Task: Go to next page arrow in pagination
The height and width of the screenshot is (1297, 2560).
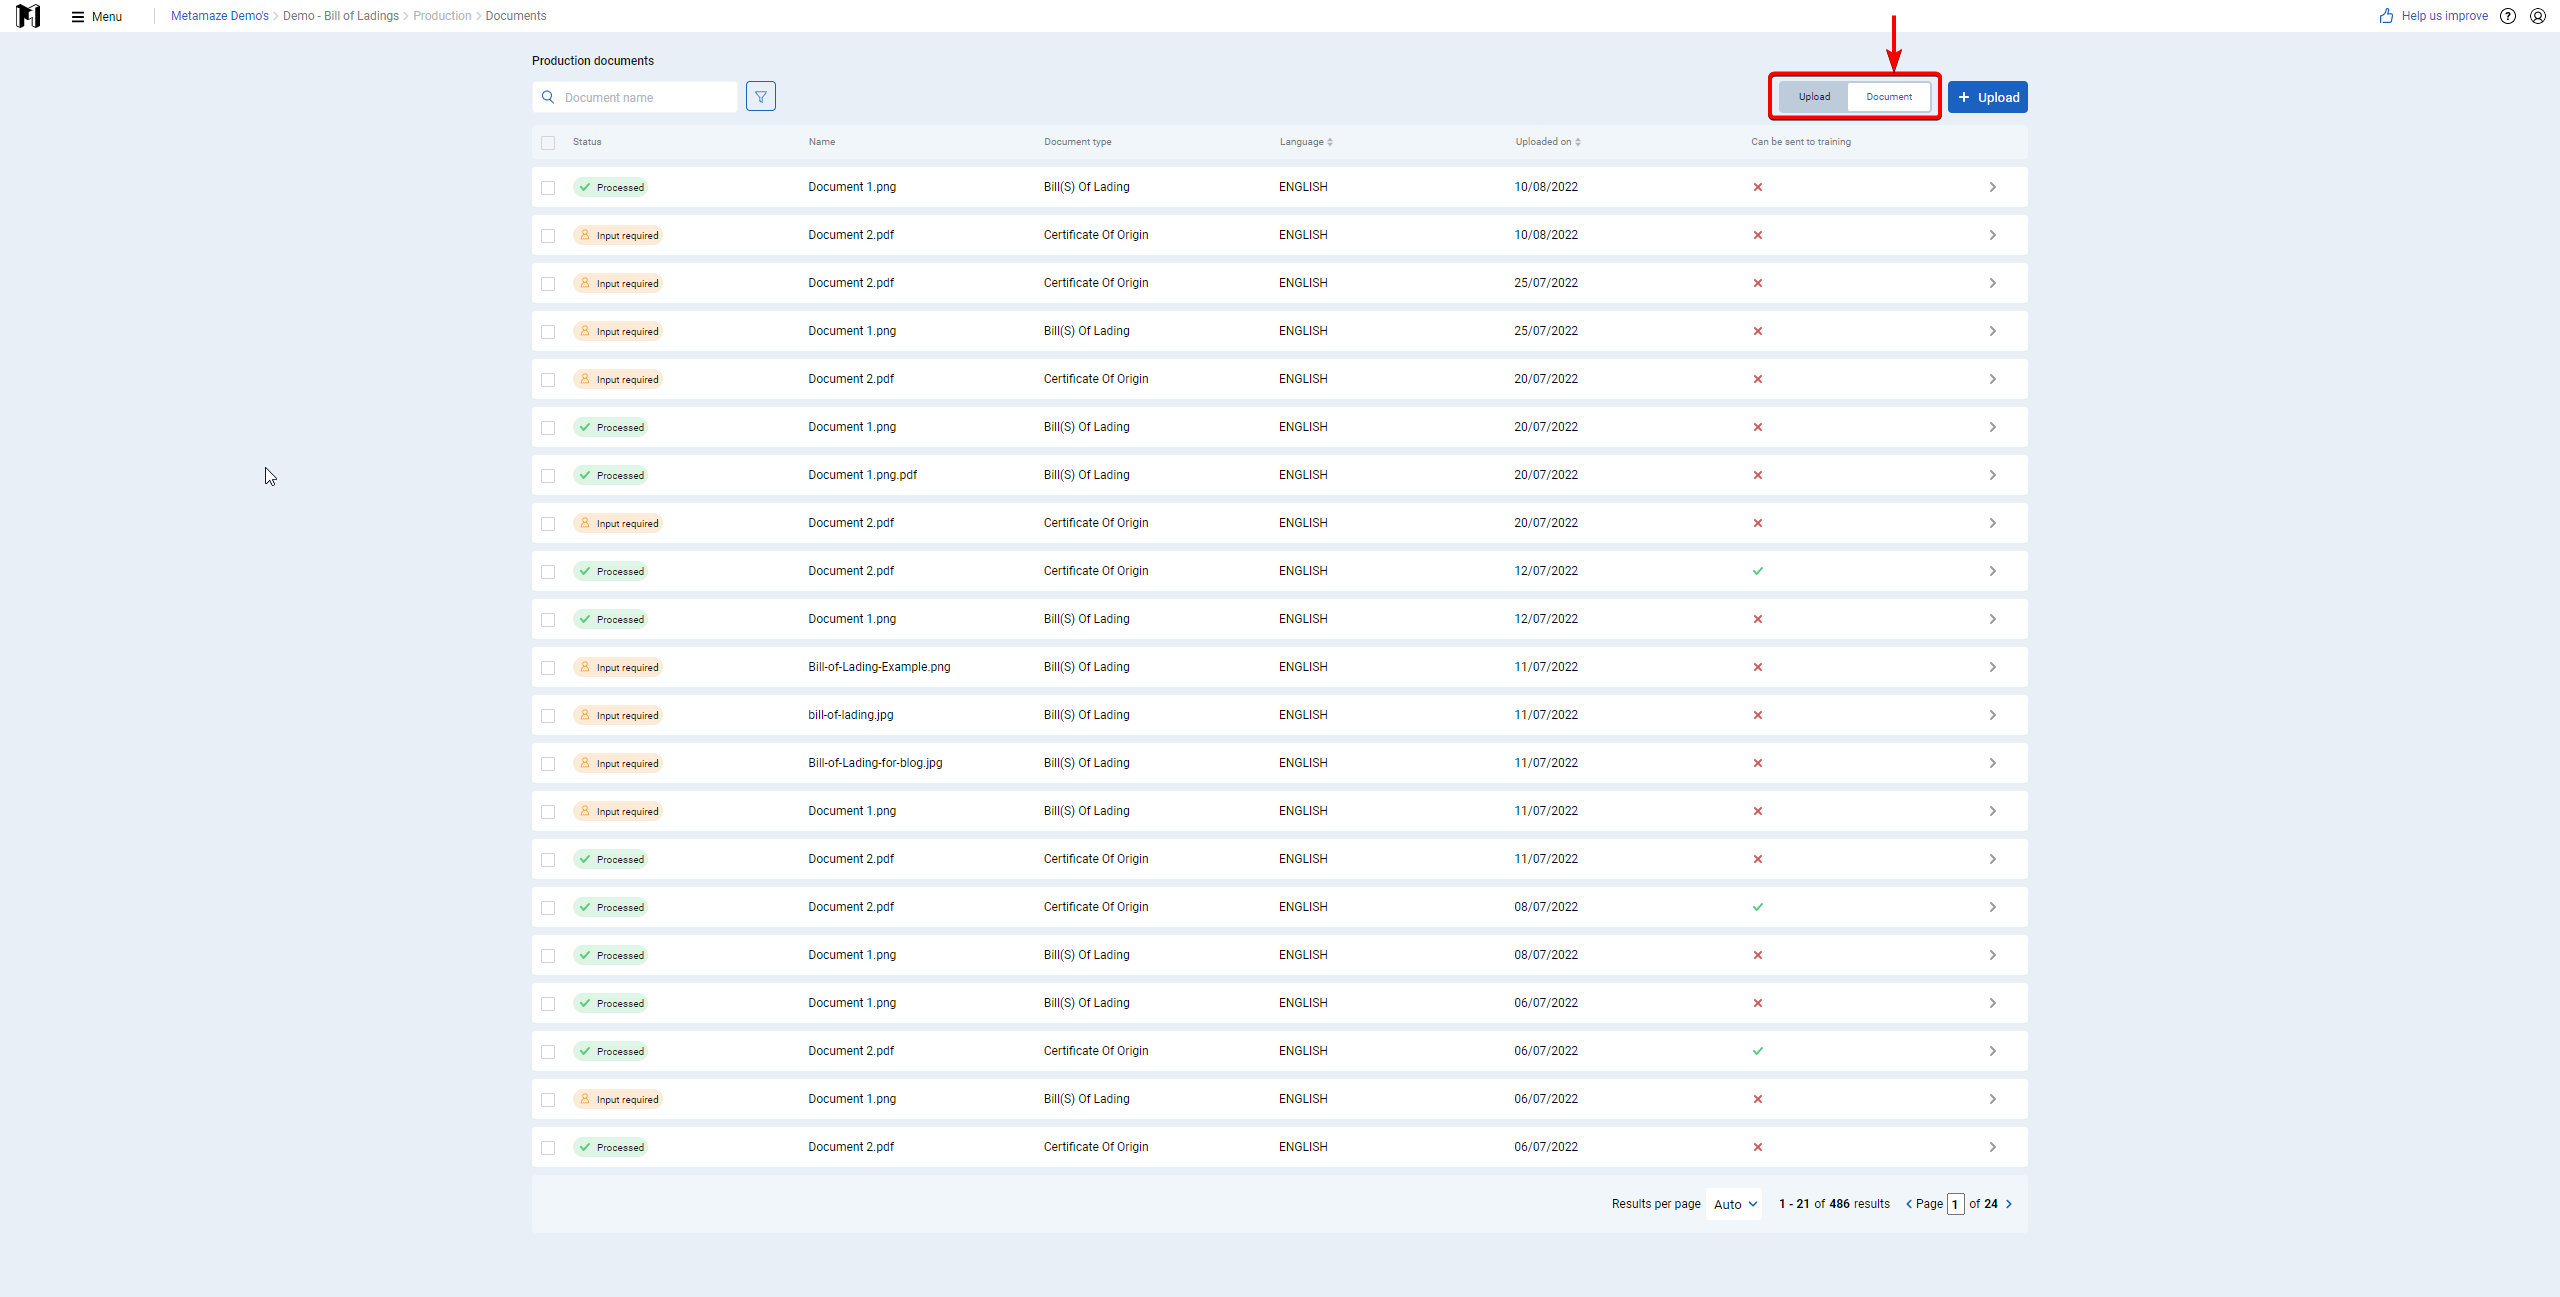Action: [2009, 1204]
